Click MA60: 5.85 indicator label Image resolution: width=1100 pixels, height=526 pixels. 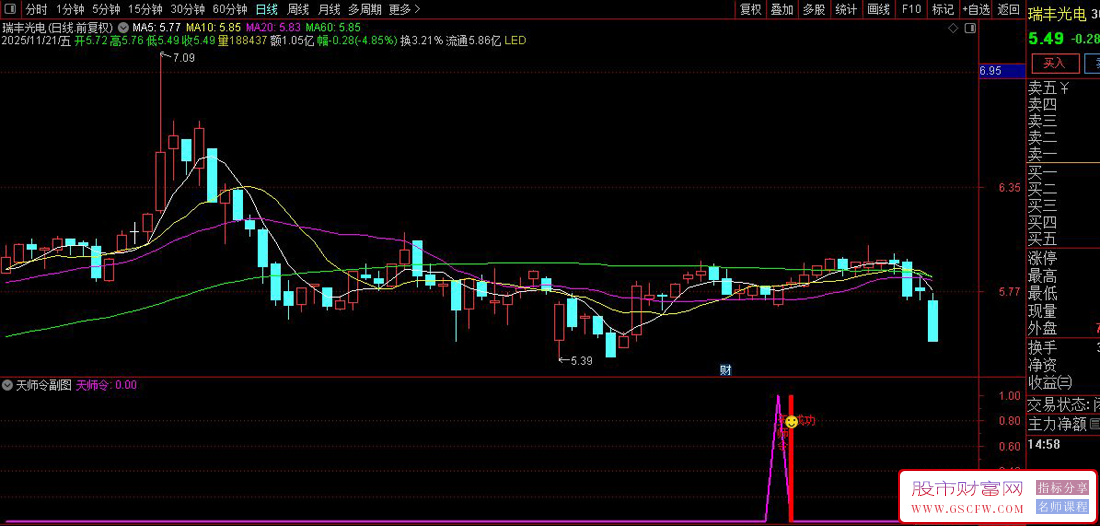point(333,27)
